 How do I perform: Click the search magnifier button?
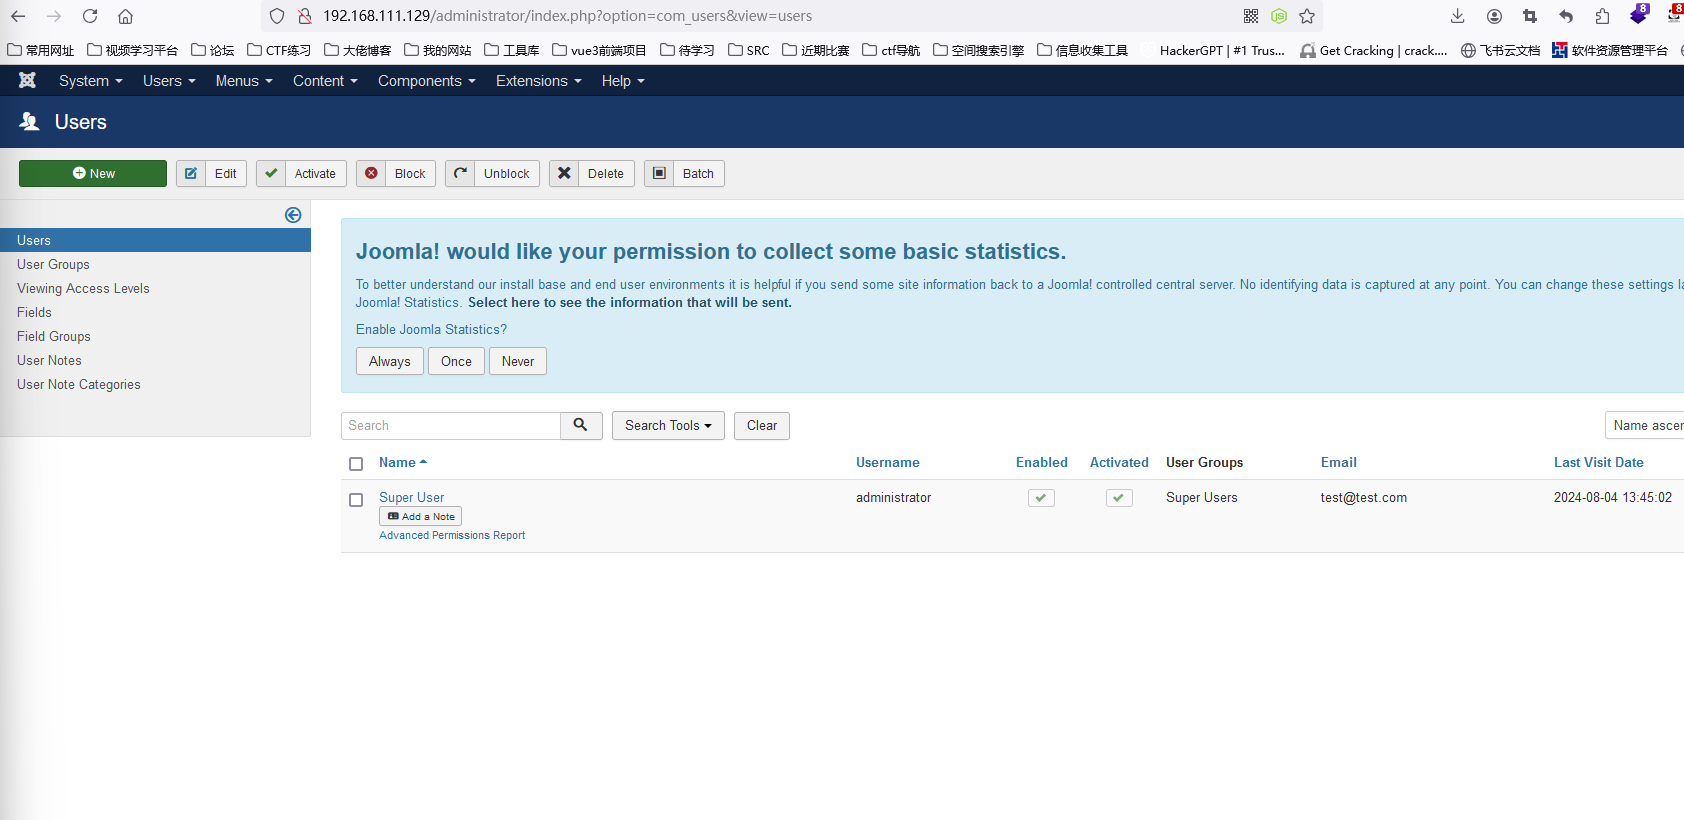coord(581,426)
